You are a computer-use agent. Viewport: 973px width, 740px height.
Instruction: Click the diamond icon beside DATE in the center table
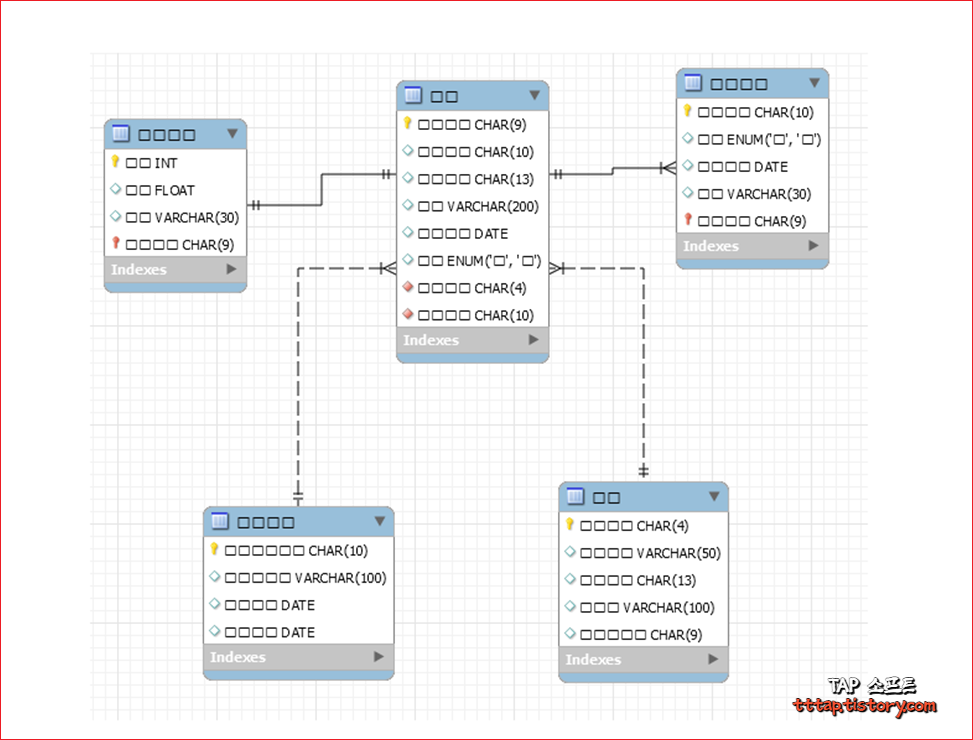coord(408,232)
